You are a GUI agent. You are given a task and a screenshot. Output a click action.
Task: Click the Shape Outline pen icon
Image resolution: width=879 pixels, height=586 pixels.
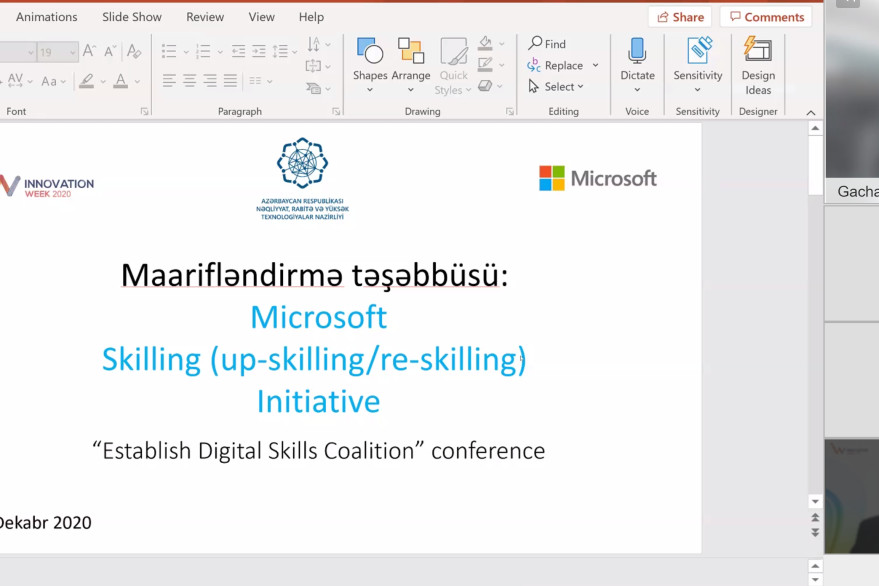point(485,64)
